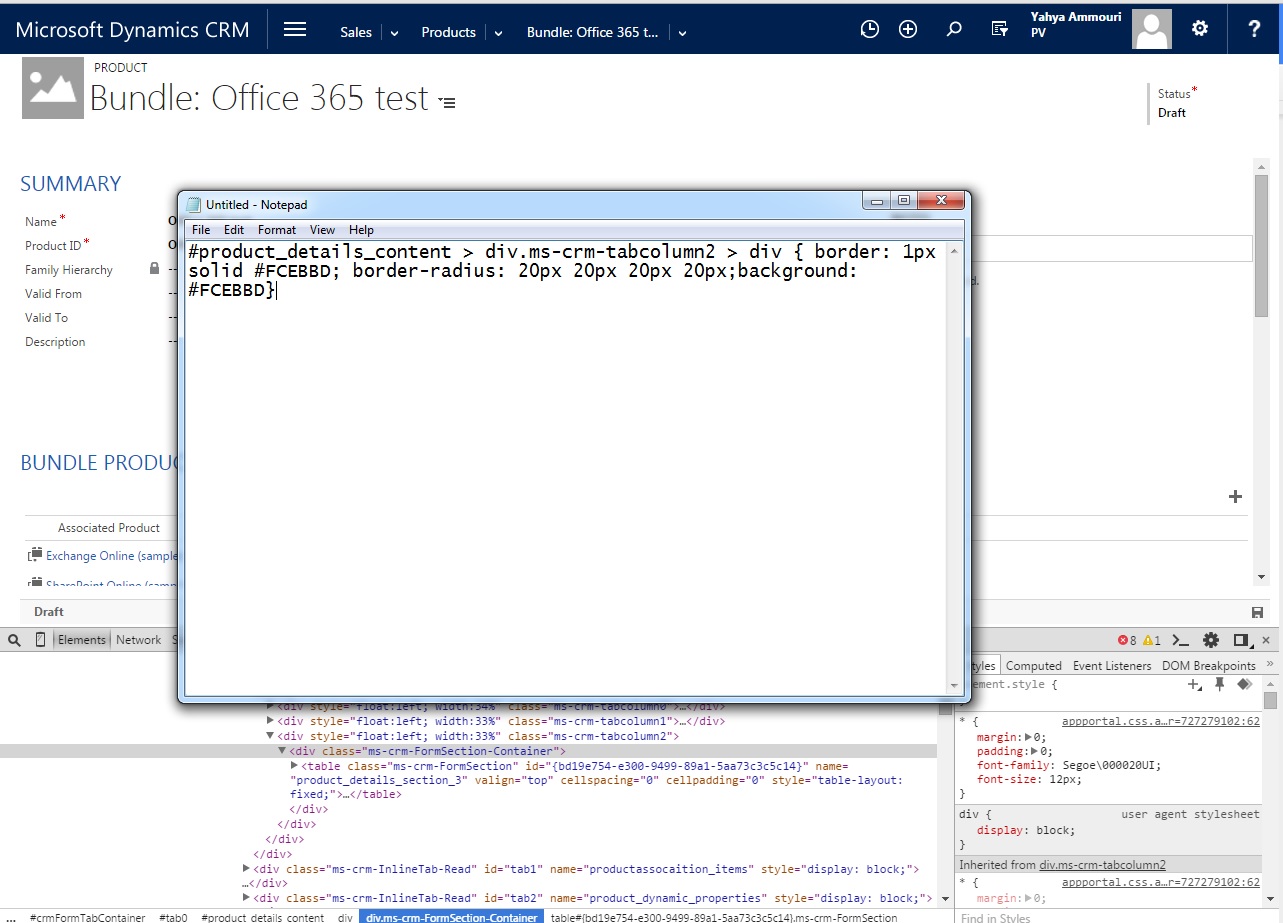Click the Associated Product column header
1283x923 pixels.
(109, 528)
